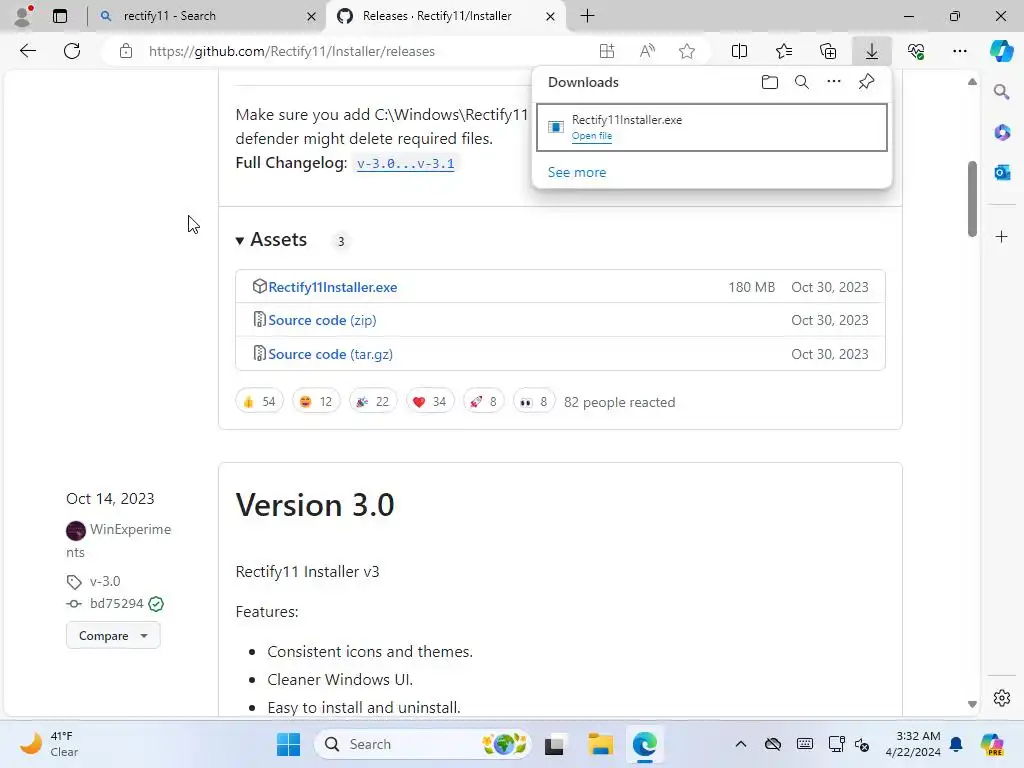
Task: Close the rectify11 Search tab
Action: coord(312,16)
